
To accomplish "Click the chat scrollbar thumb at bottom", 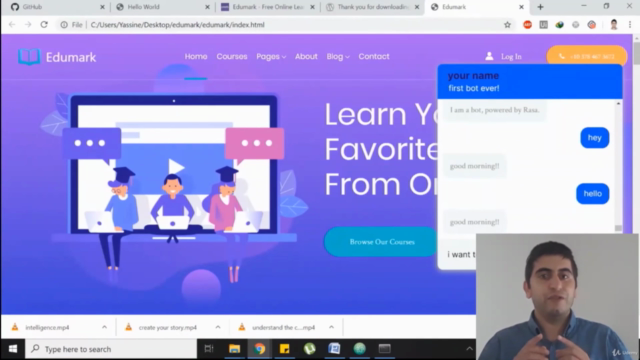I will (x=618, y=229).
